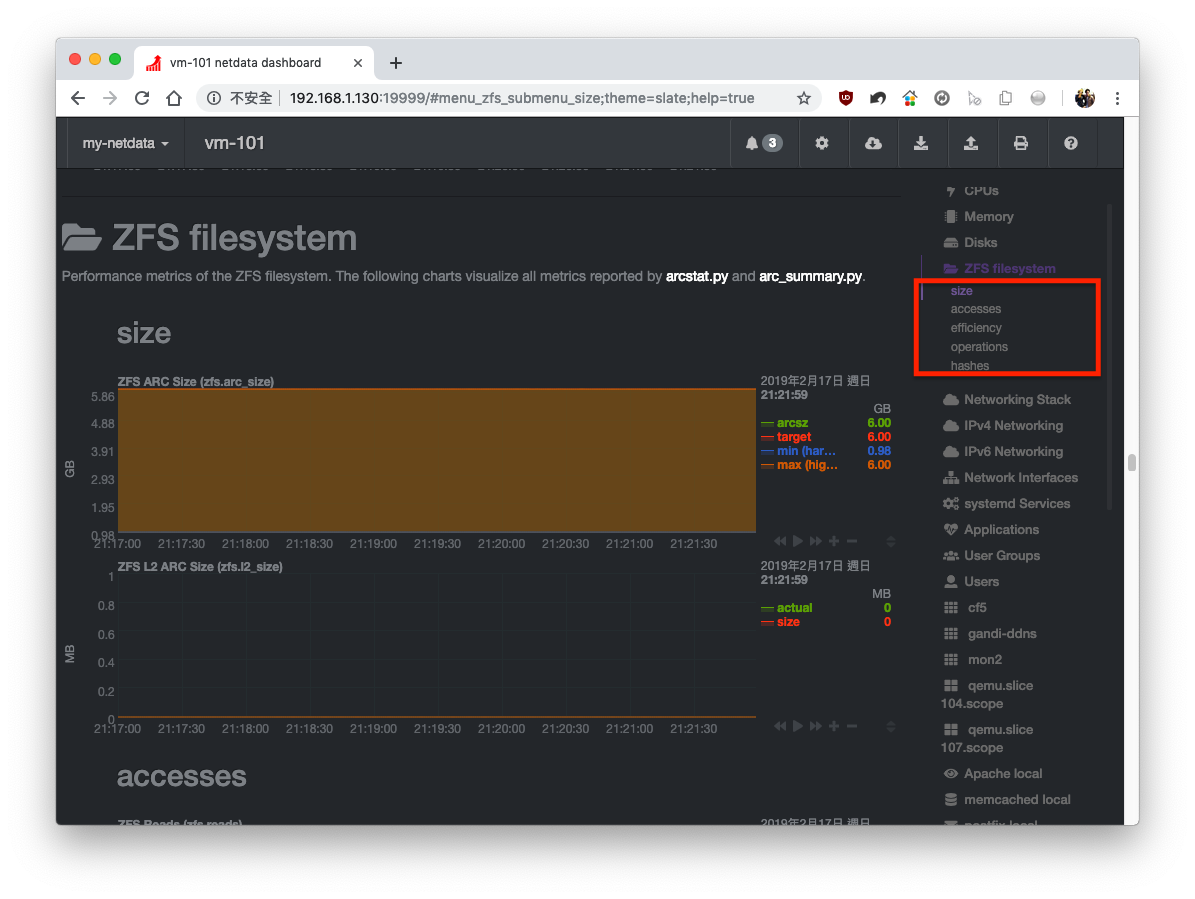
Task: Navigate forward in browser
Action: [110, 98]
